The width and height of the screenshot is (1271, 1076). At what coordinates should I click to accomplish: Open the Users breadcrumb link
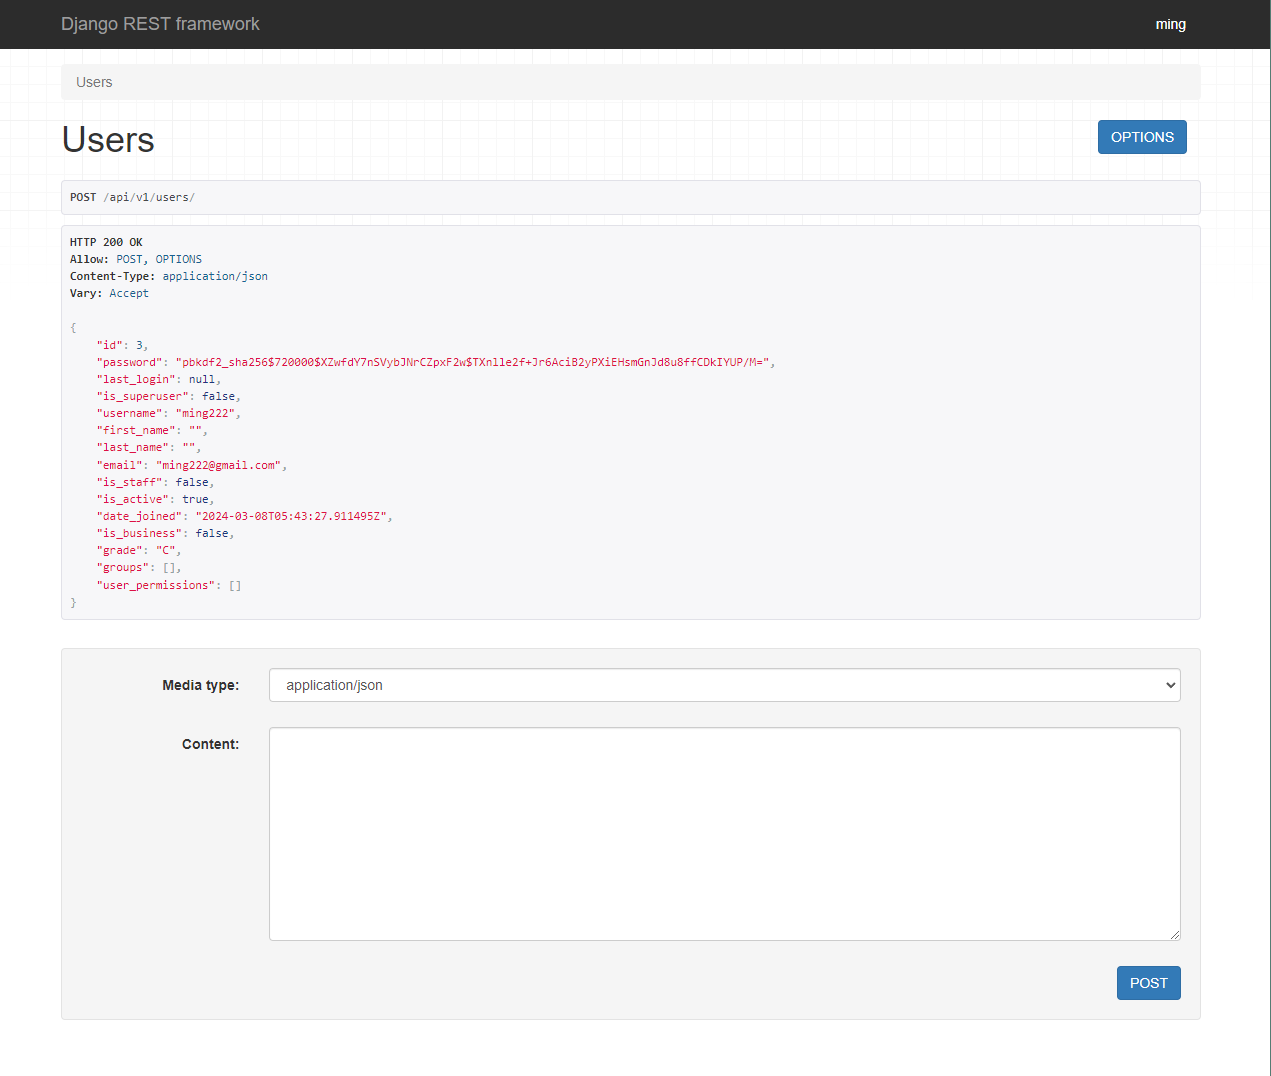pyautogui.click(x=94, y=82)
